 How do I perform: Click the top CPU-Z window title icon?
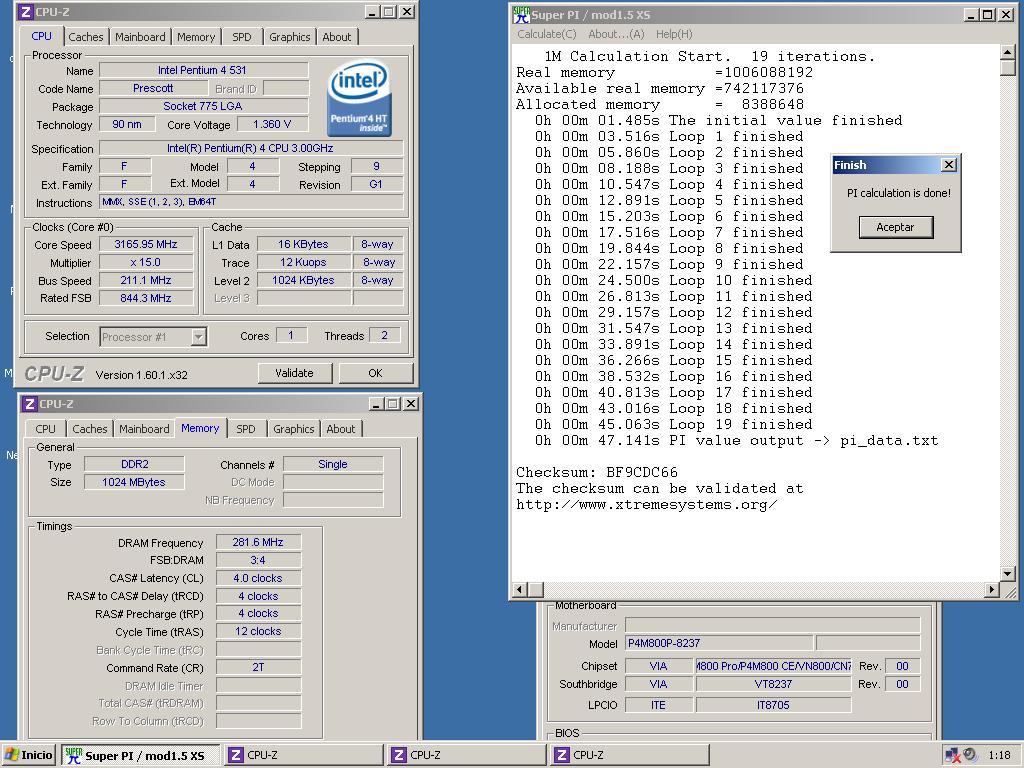[x=25, y=12]
